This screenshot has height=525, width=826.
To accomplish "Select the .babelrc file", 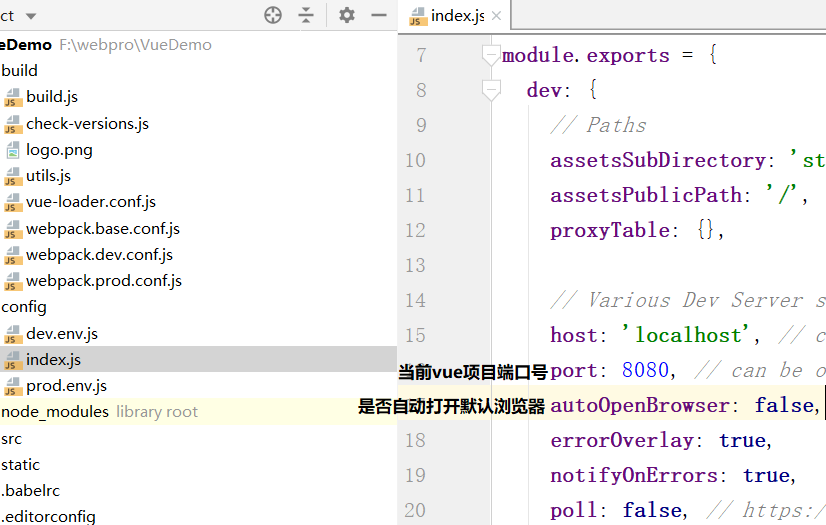I will 31,491.
